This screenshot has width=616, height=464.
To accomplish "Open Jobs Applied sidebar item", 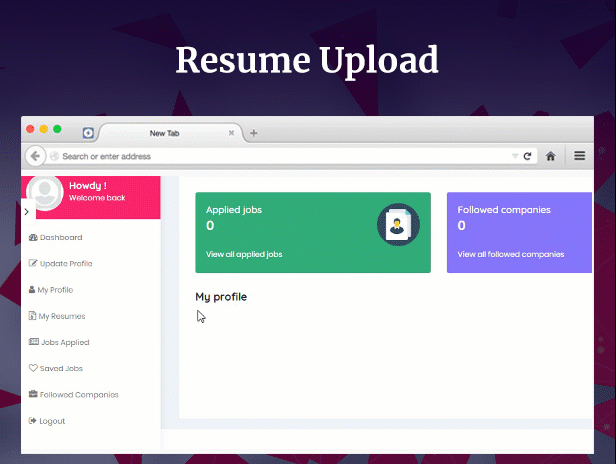I will (x=59, y=342).
